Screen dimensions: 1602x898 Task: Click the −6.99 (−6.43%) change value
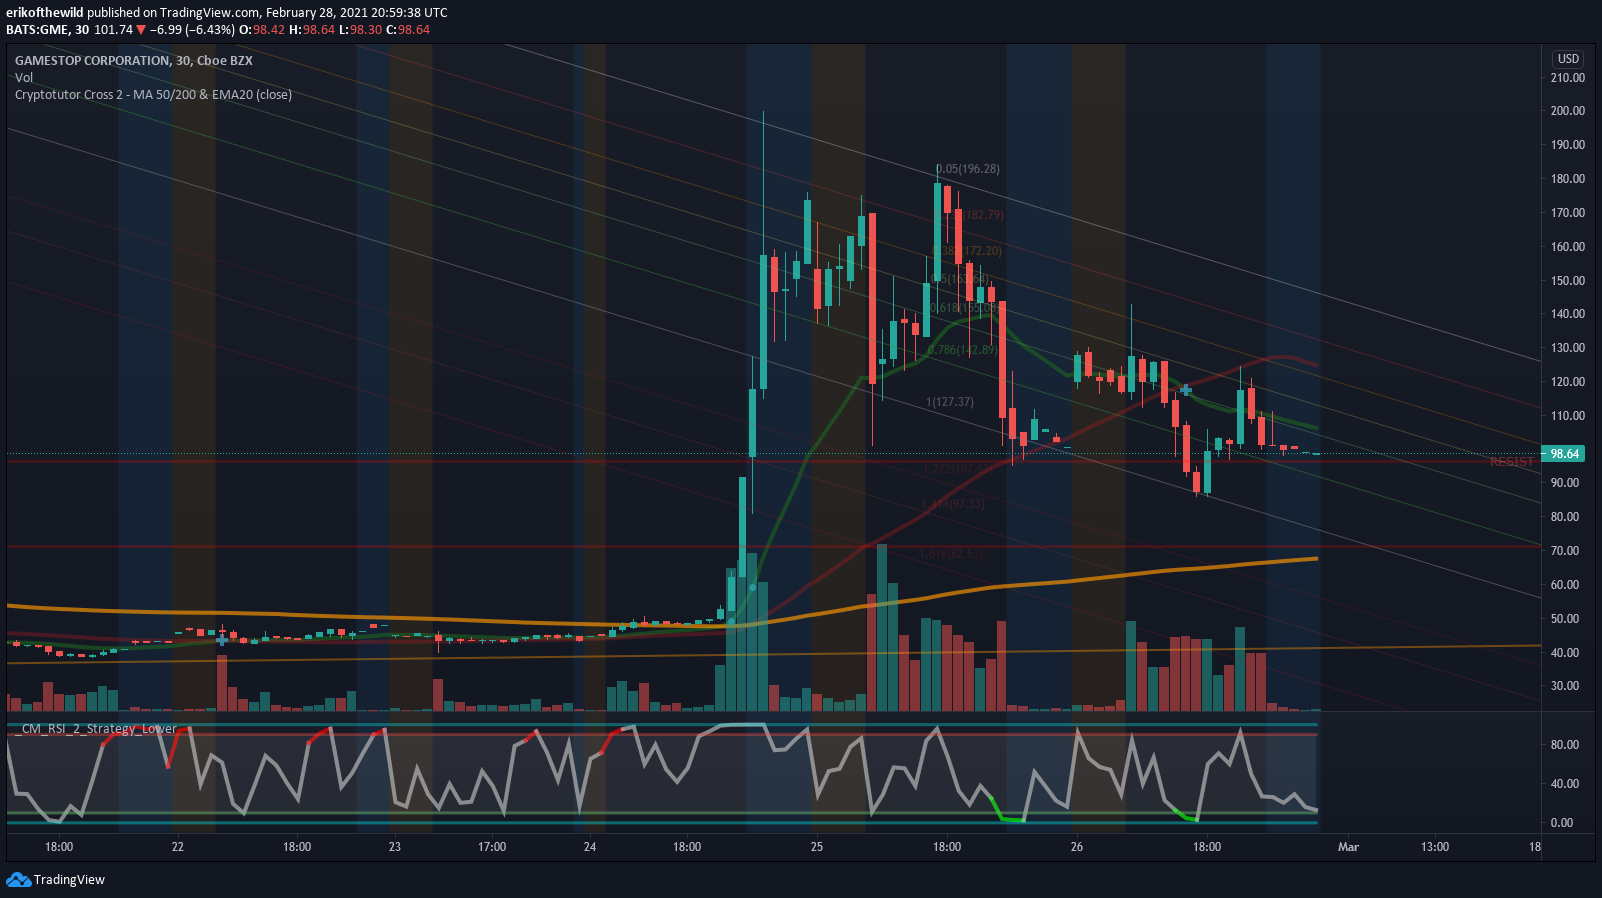click(x=193, y=30)
